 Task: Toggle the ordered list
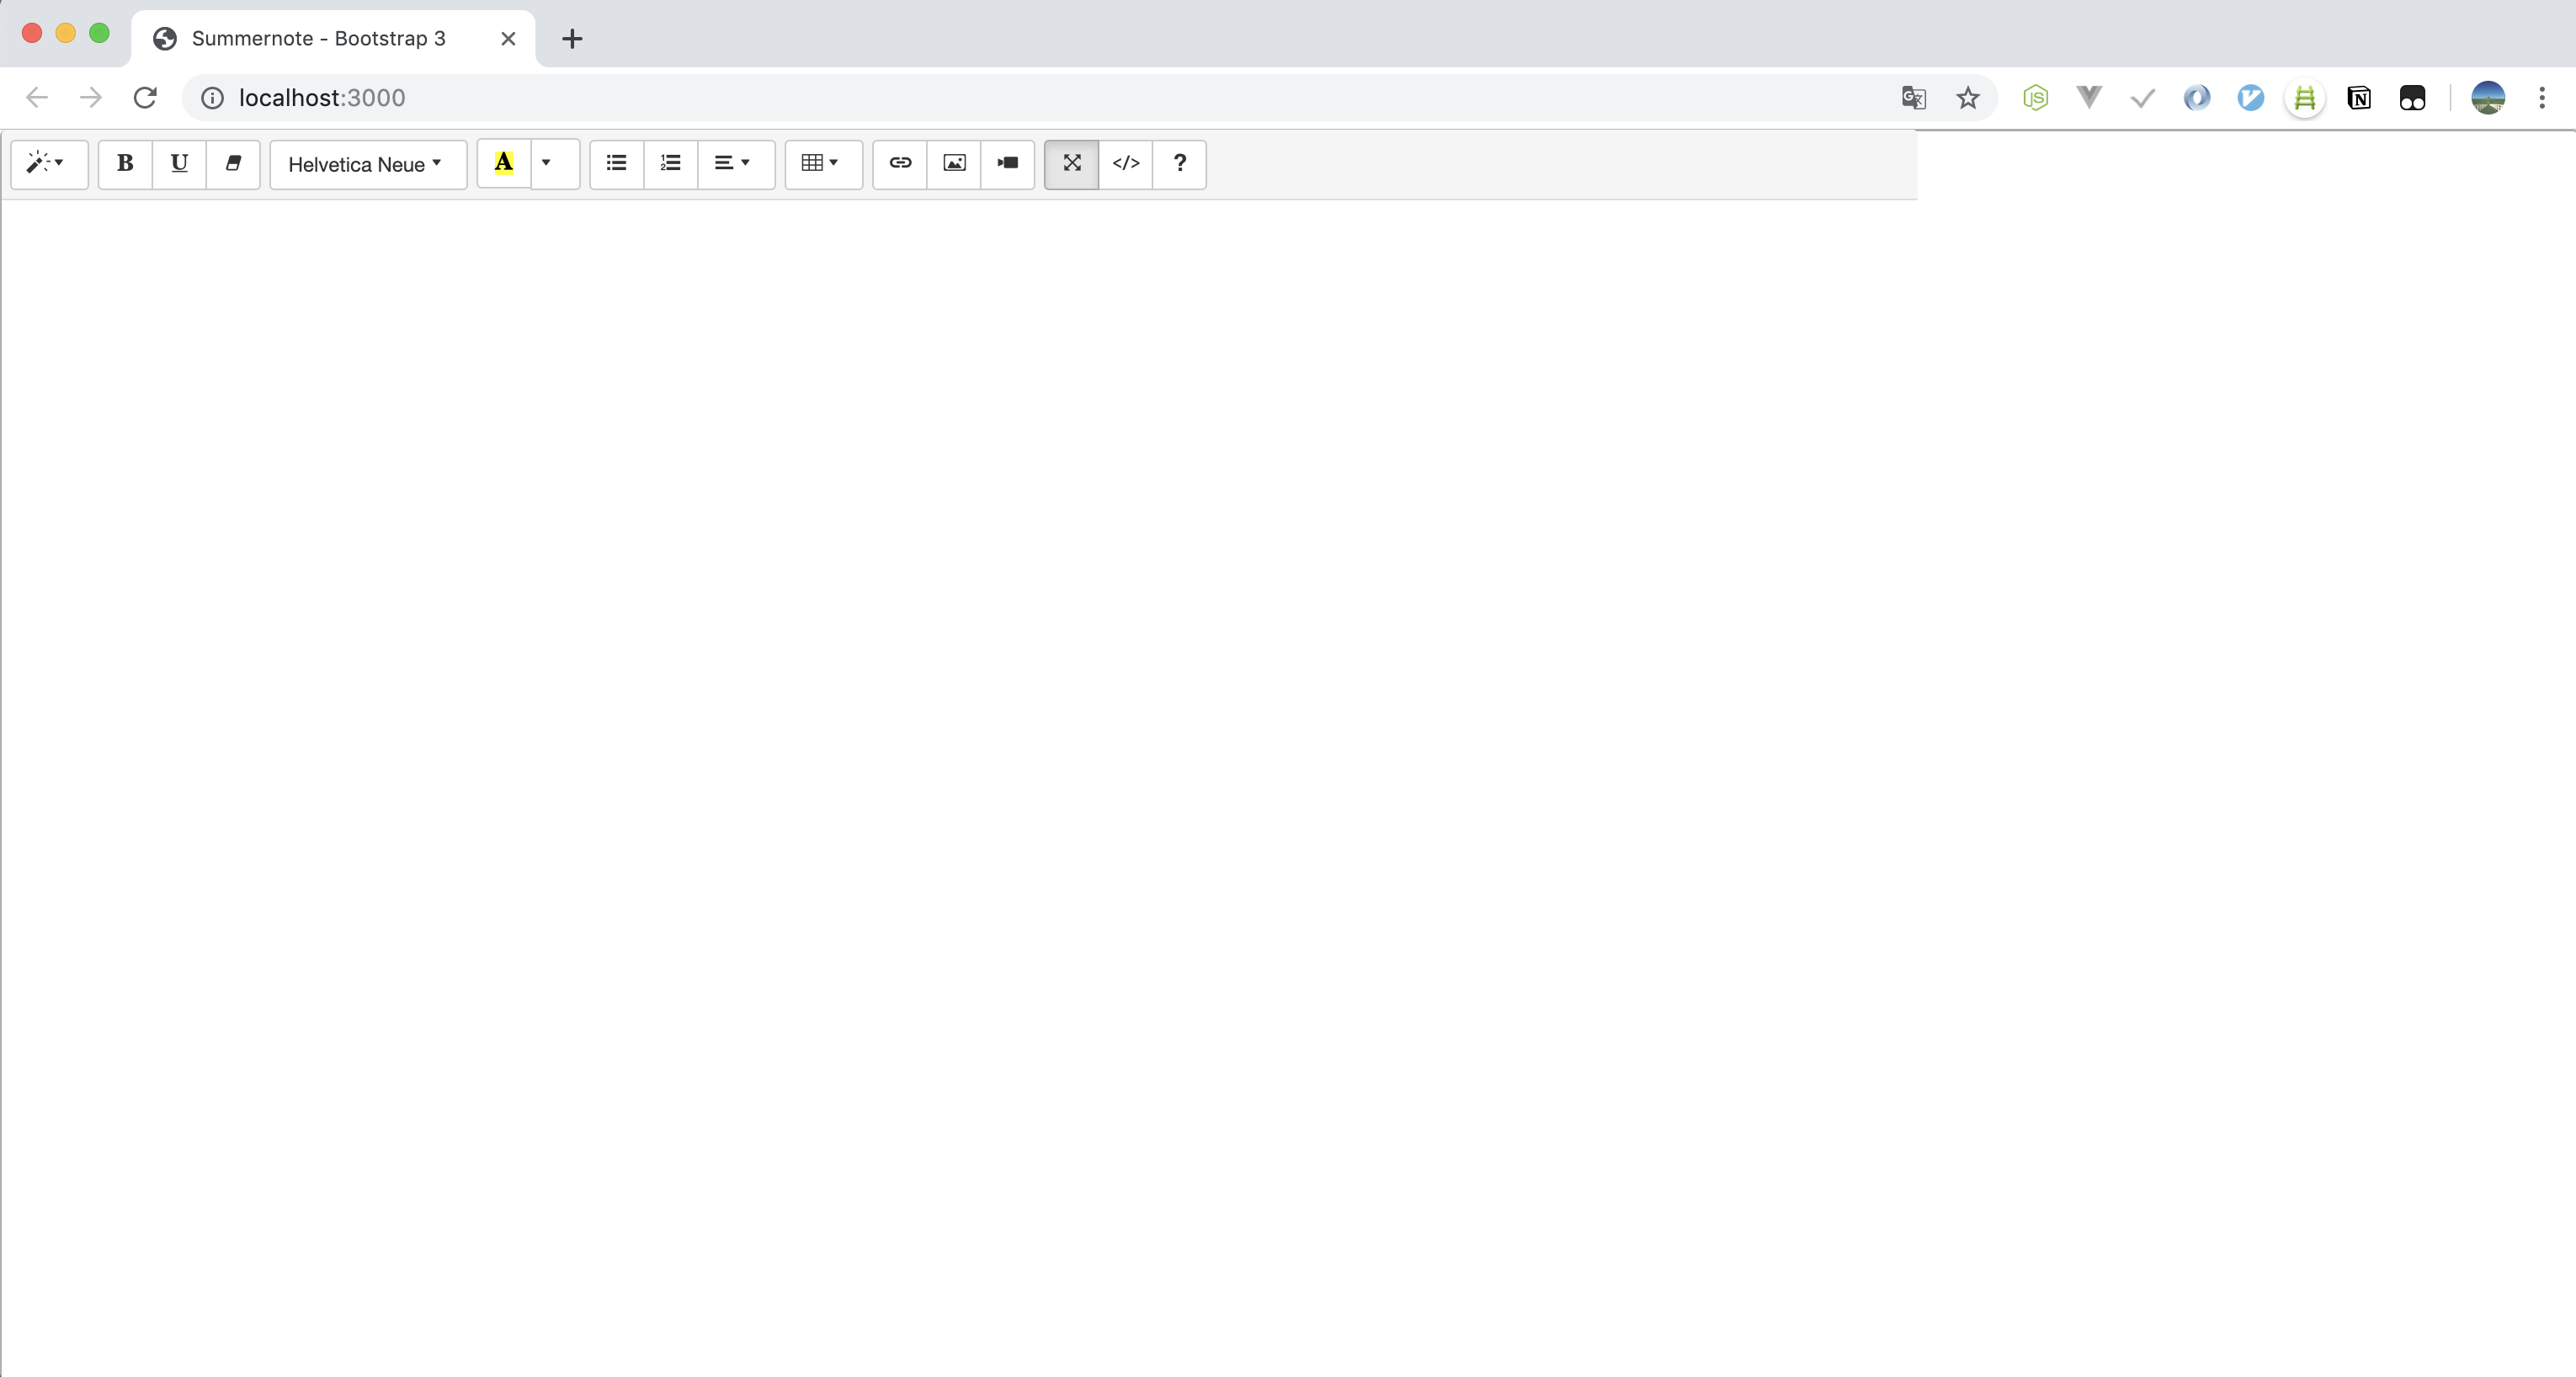tap(669, 164)
